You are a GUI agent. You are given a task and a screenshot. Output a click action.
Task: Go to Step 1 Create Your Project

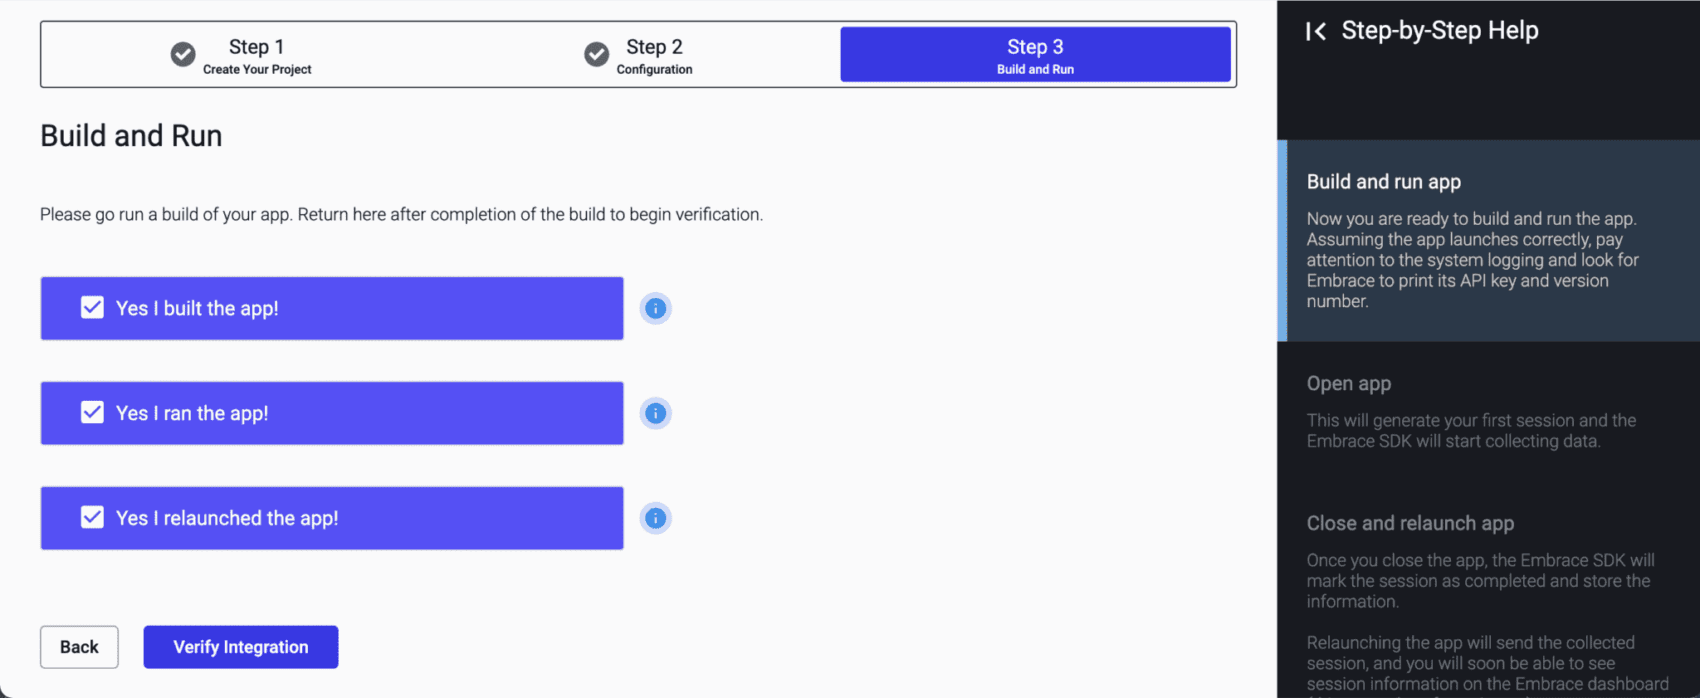256,55
